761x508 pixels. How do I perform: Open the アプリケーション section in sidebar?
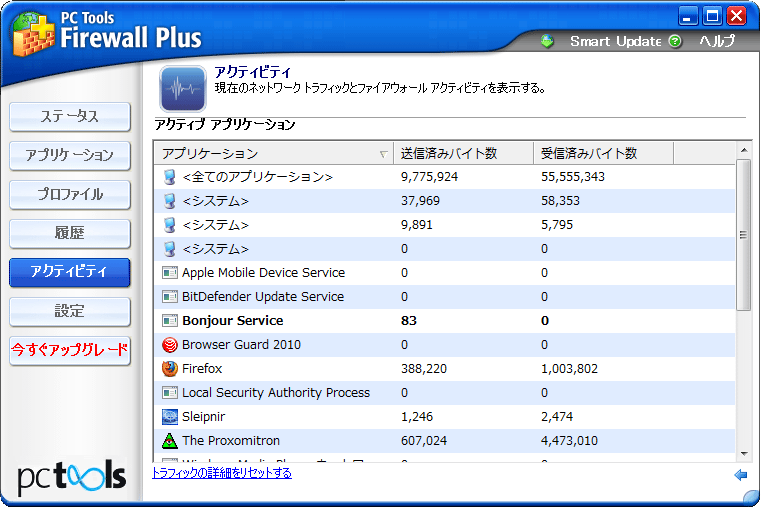coord(70,155)
